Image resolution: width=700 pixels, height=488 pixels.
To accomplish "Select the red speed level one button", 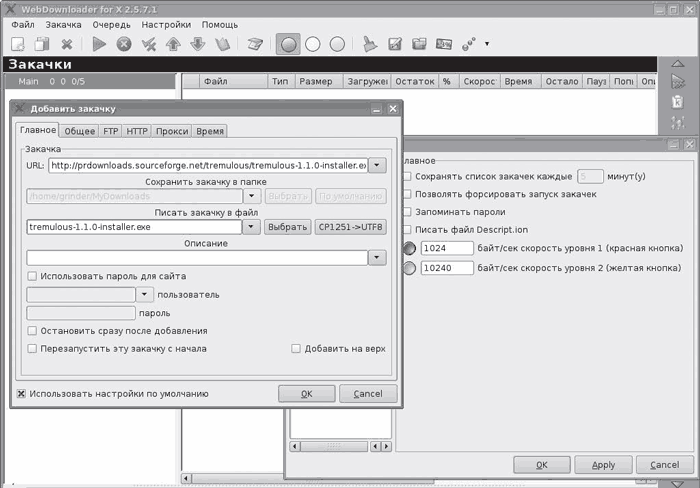I will pyautogui.click(x=409, y=248).
